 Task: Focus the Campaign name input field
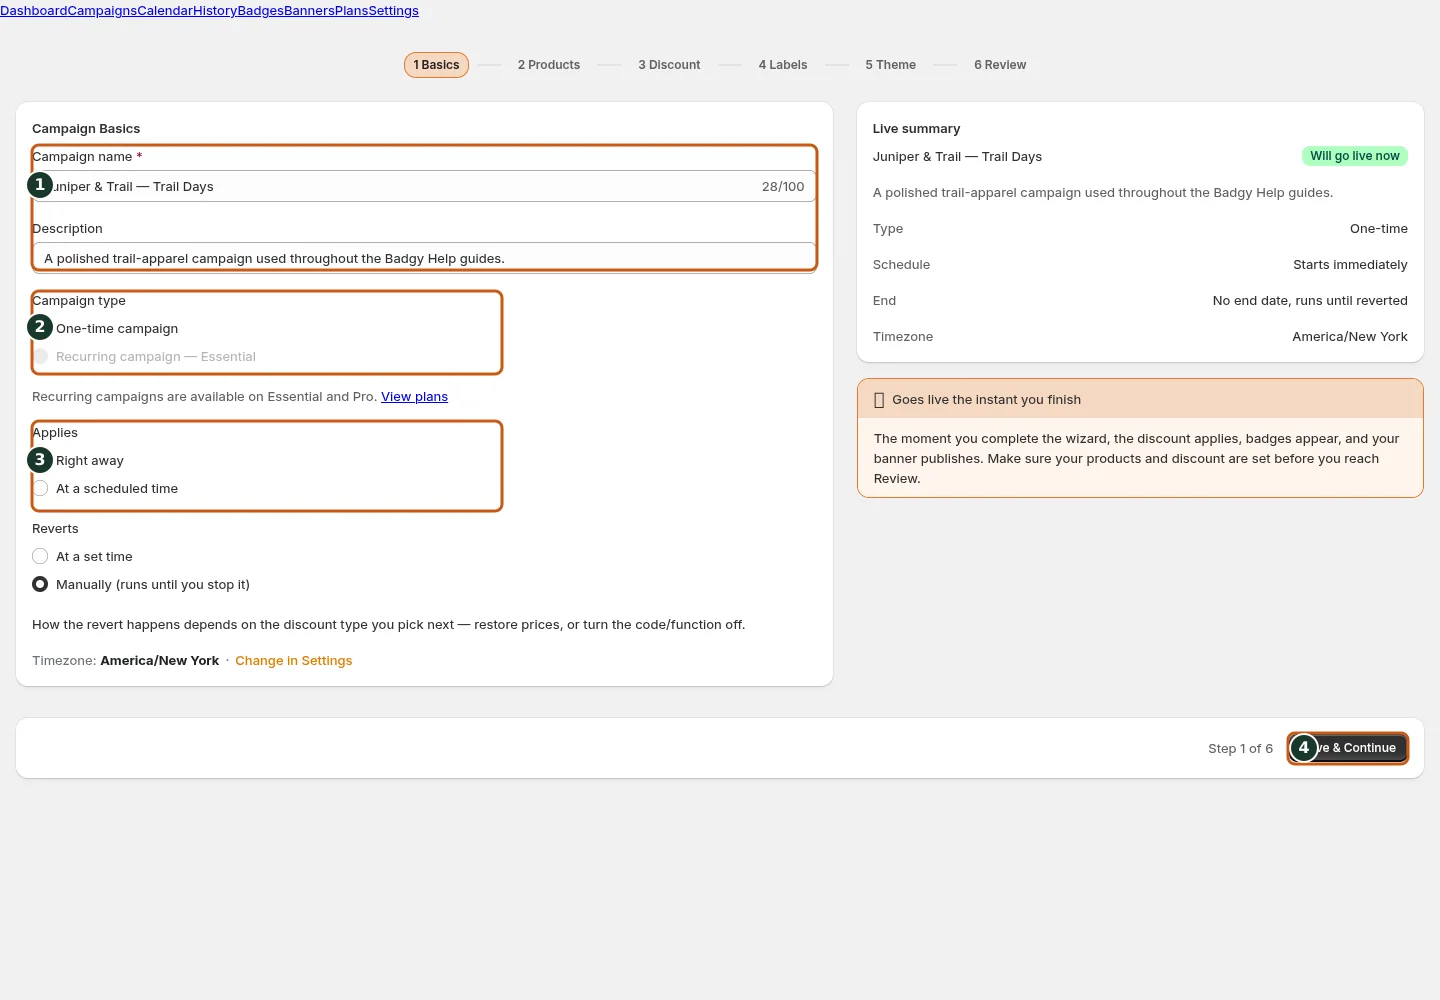pyautogui.click(x=425, y=186)
